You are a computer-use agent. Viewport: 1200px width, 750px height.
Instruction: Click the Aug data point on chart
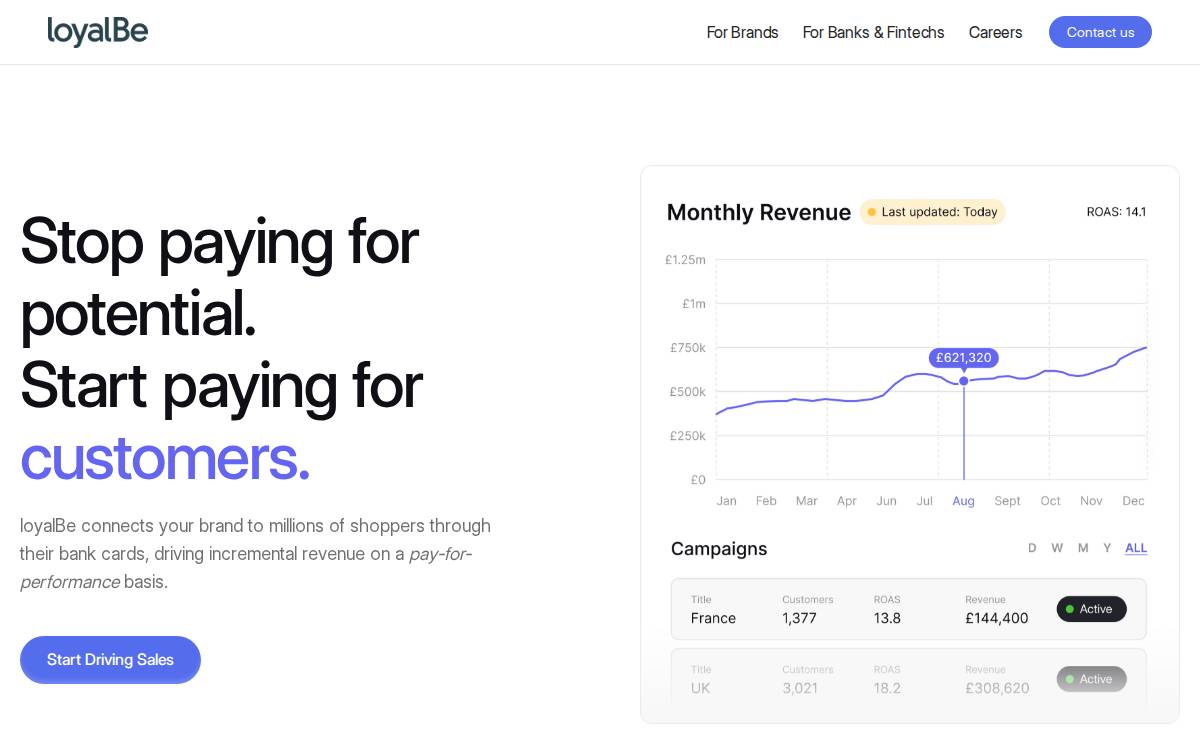coord(964,381)
